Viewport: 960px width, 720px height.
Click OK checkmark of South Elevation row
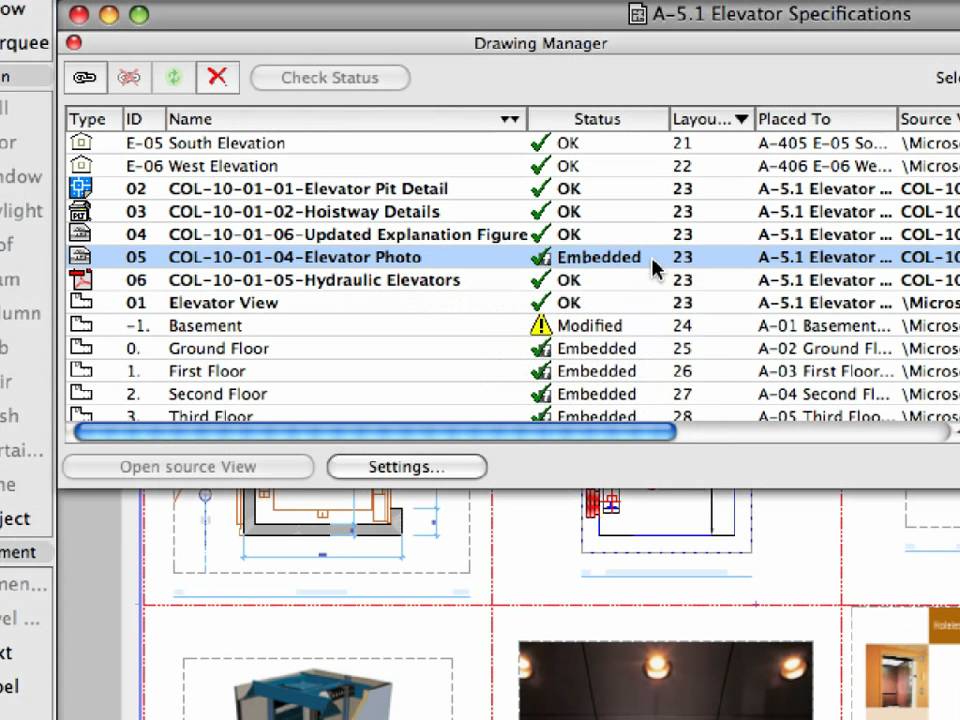point(541,143)
